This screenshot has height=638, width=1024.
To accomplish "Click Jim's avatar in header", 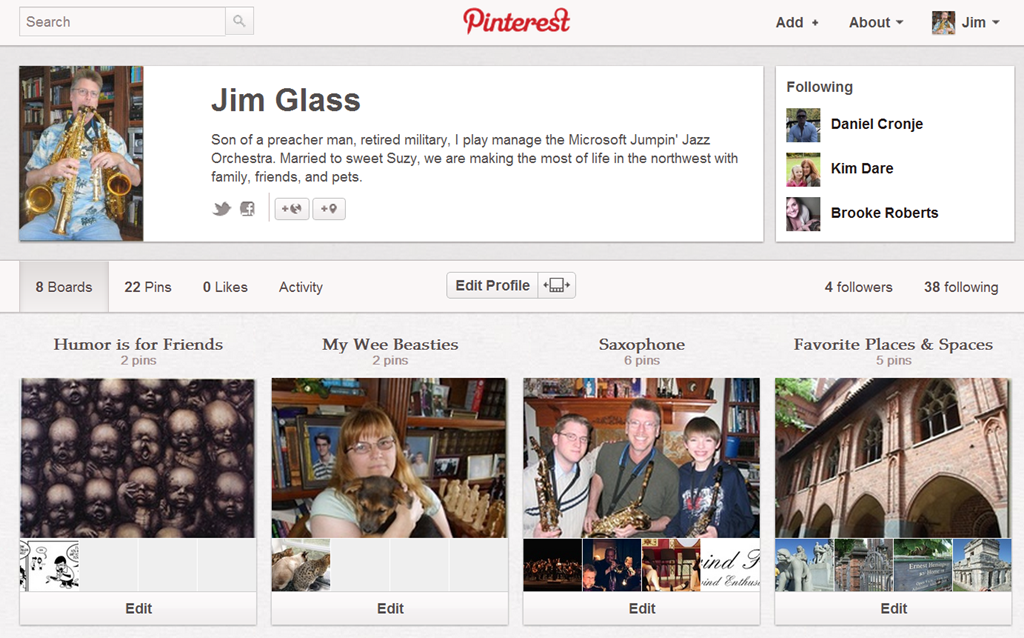I will point(943,22).
